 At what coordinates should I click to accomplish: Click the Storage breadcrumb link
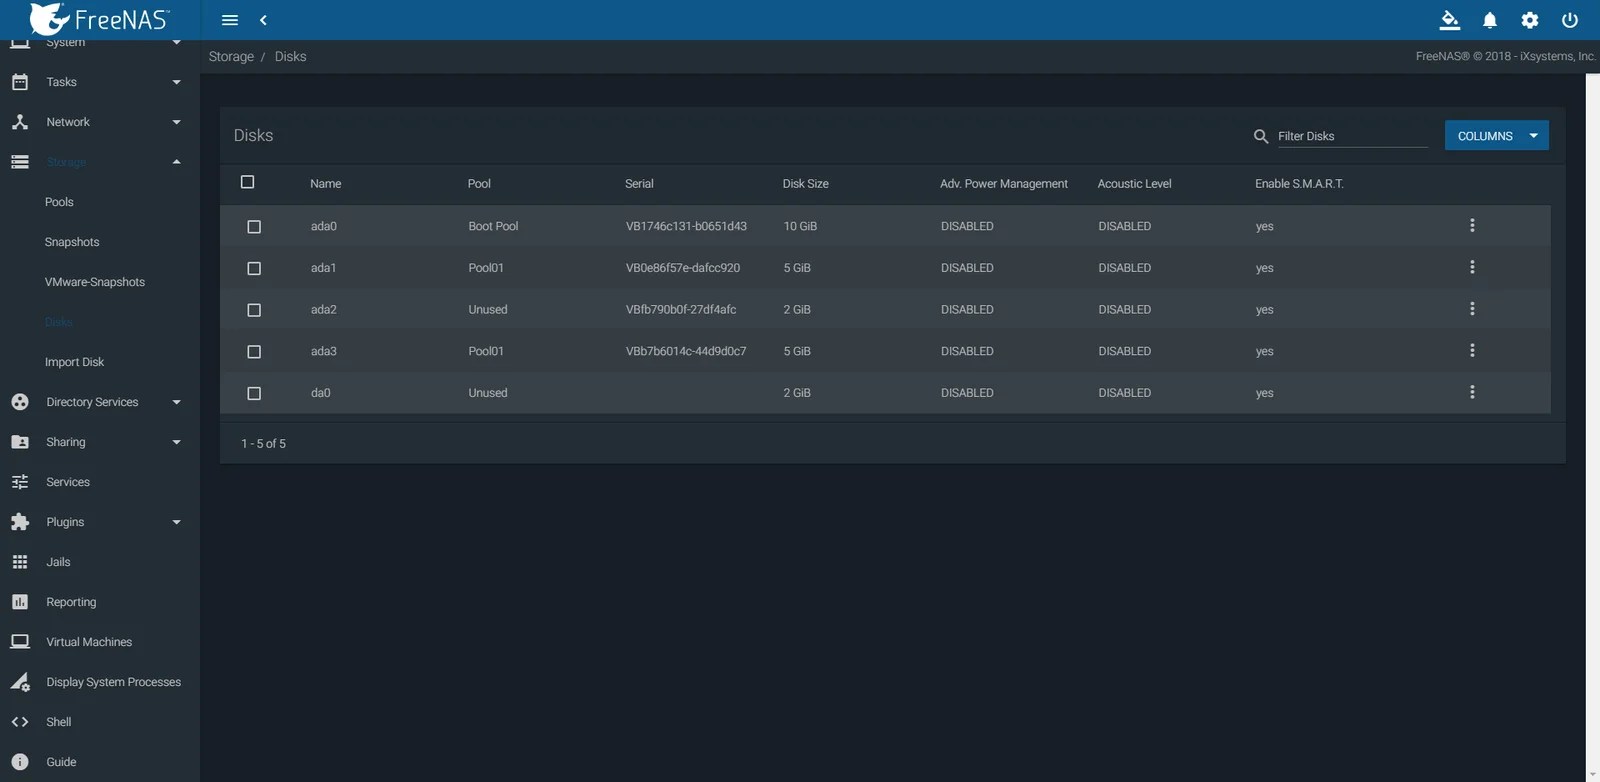pyautogui.click(x=231, y=57)
